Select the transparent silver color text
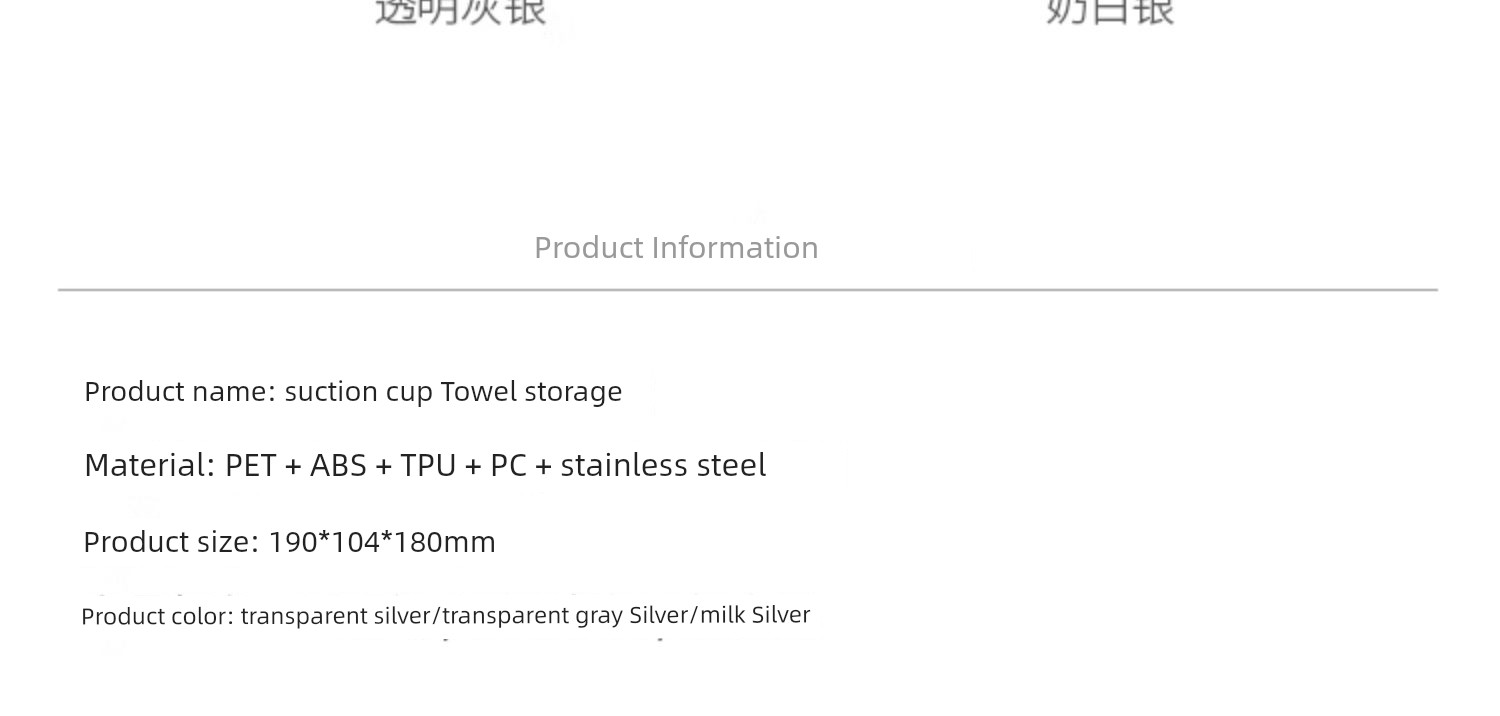 335,616
